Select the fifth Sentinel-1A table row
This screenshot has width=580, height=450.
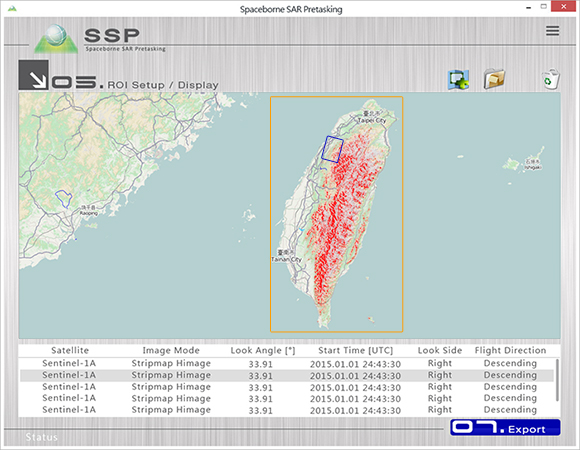(x=287, y=410)
